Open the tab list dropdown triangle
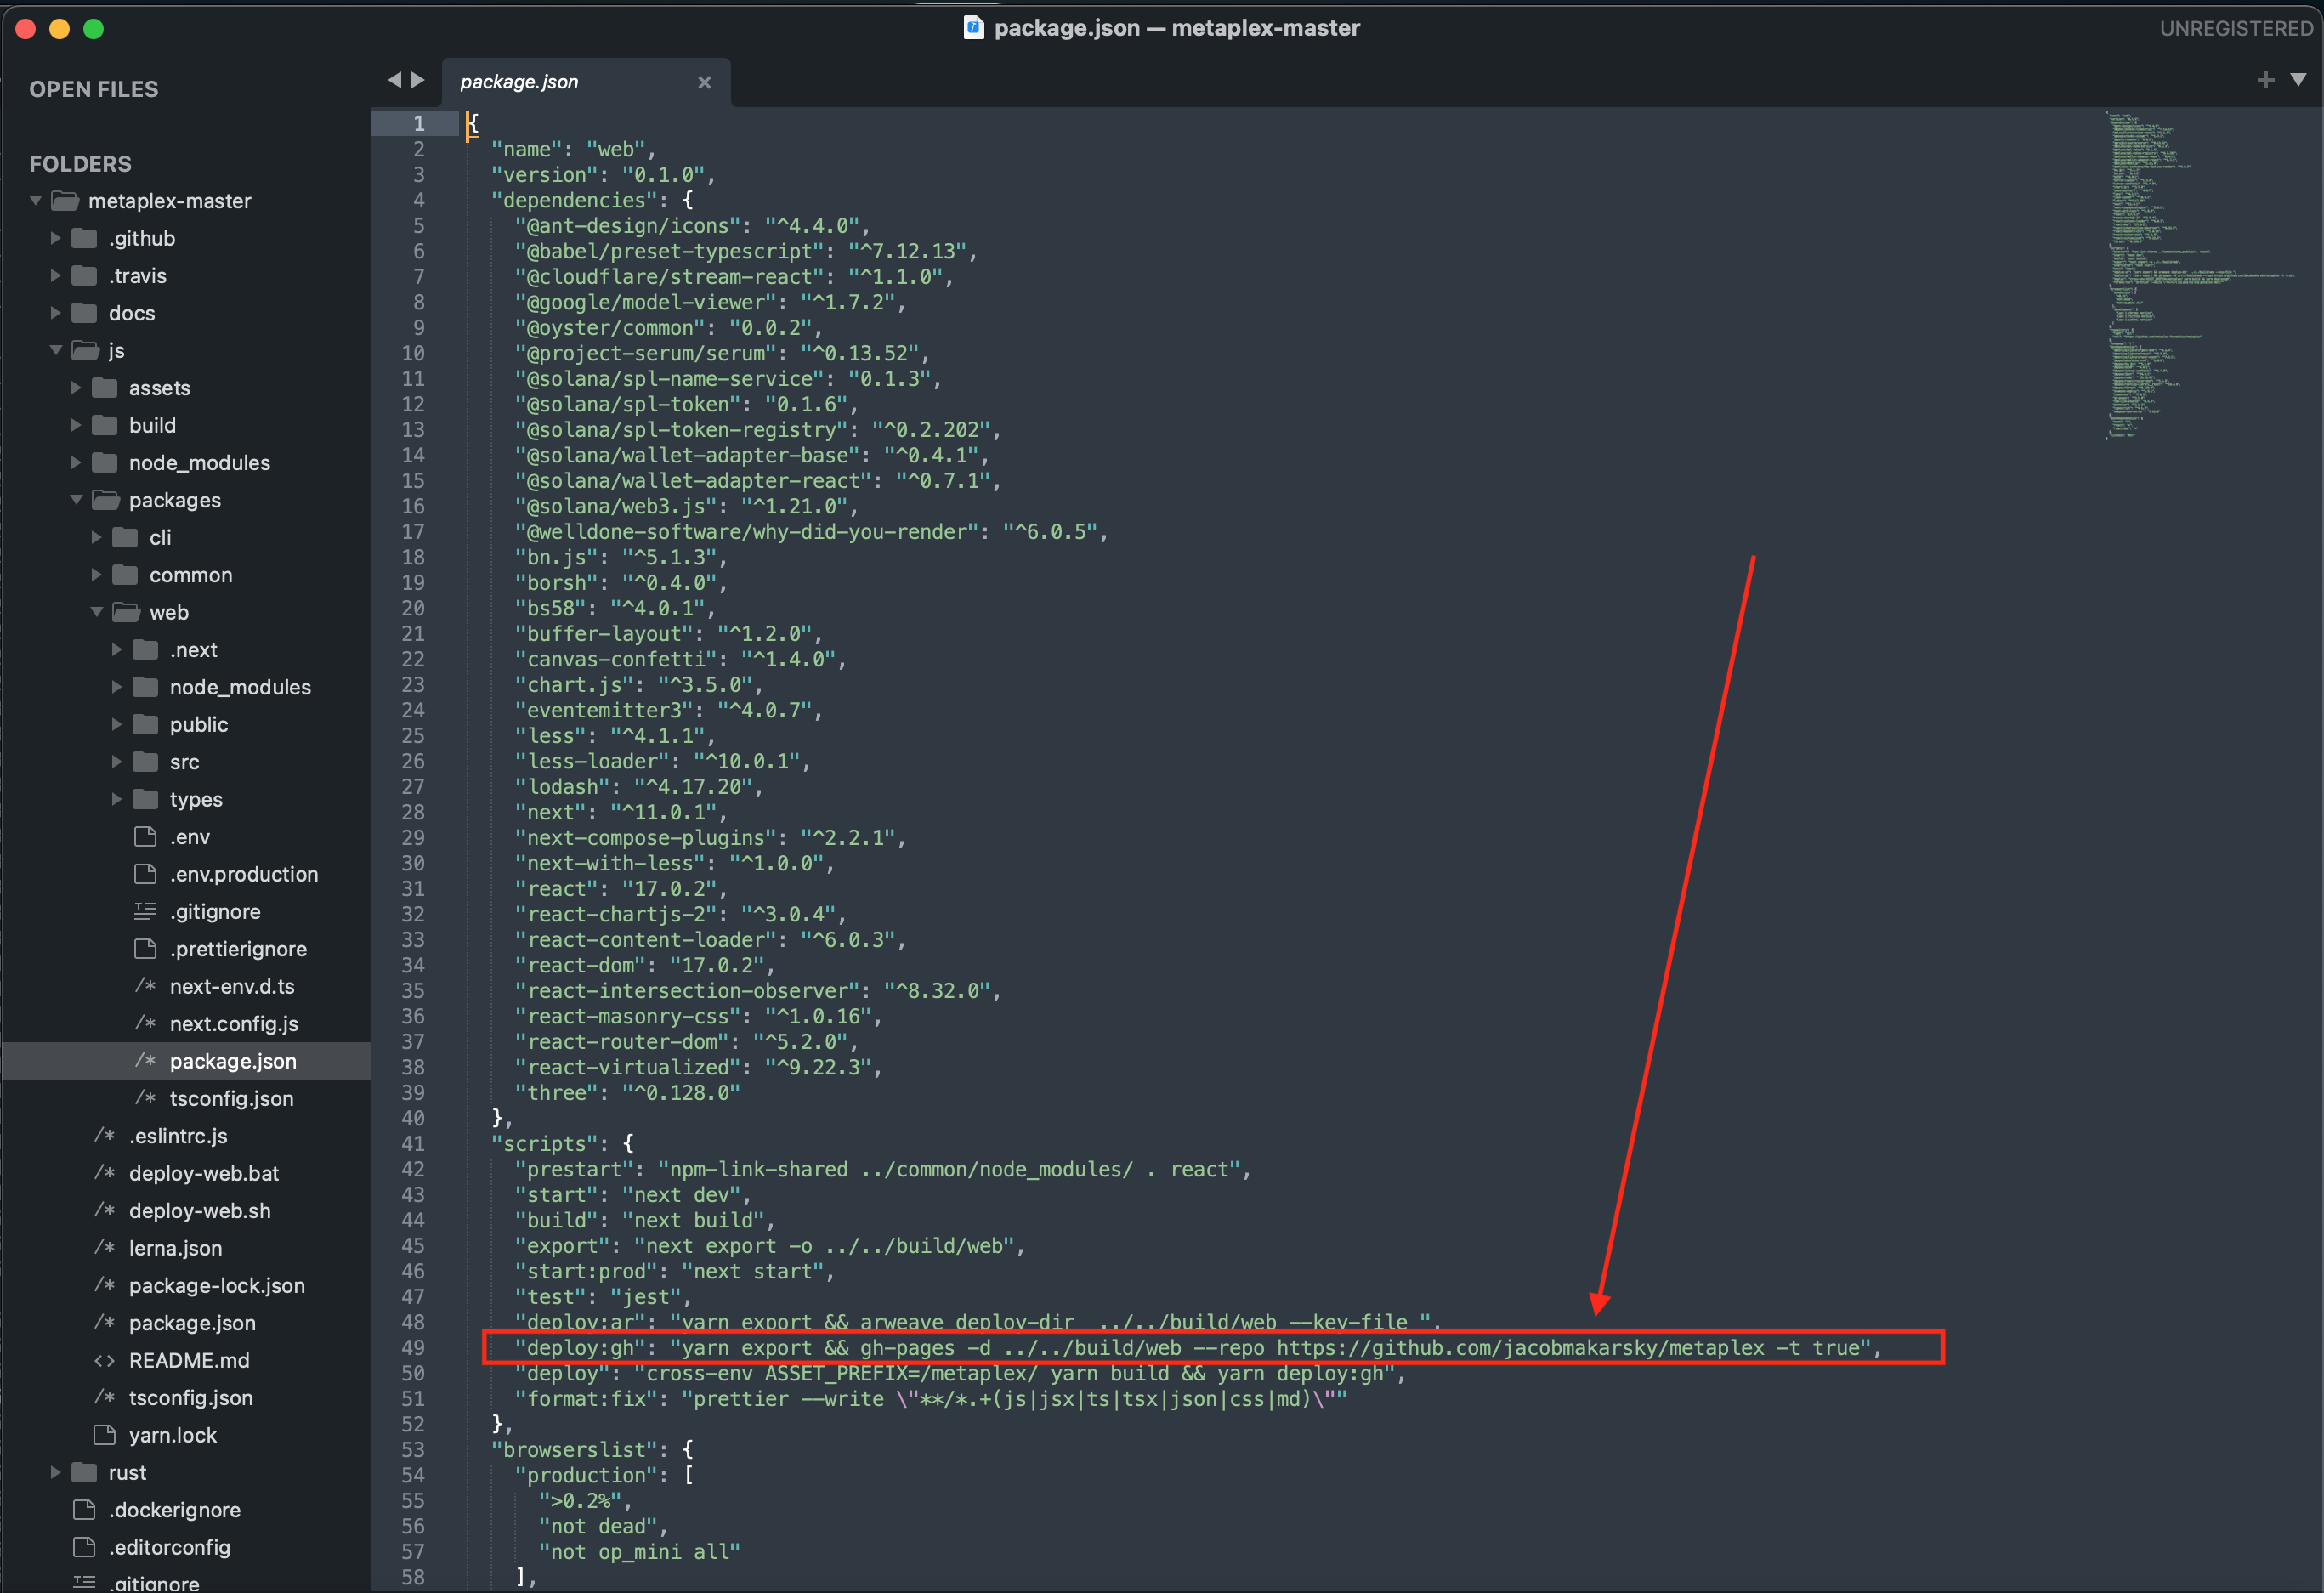Viewport: 2324px width, 1593px height. point(2298,80)
